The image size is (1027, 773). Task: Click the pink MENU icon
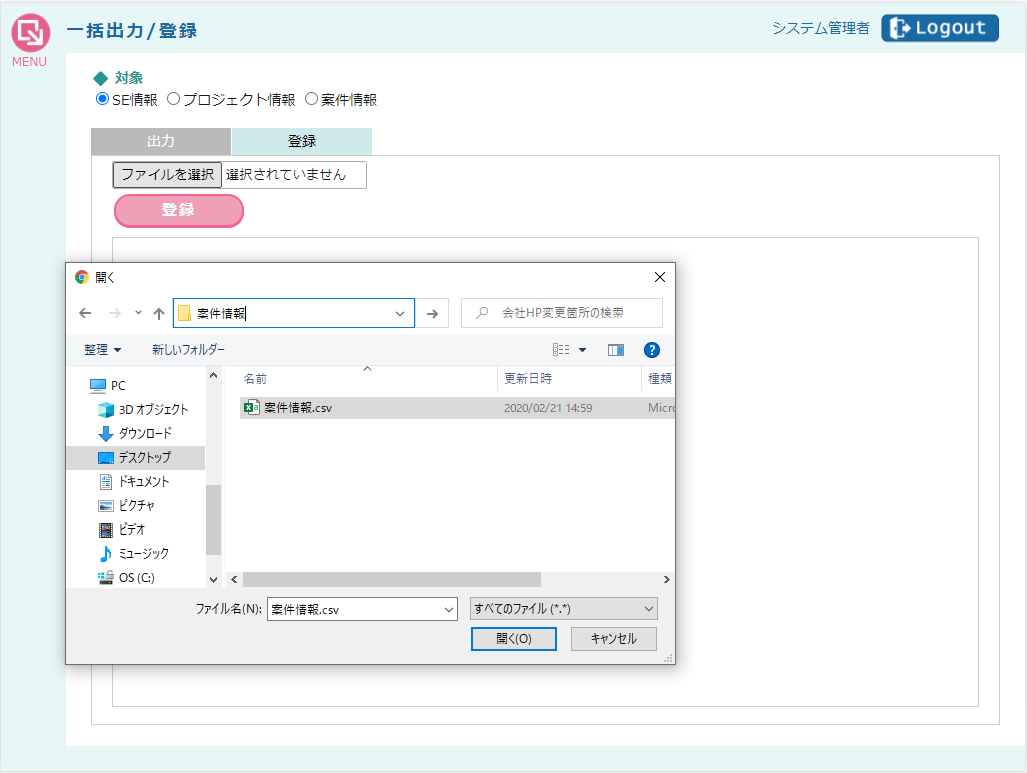click(x=30, y=34)
